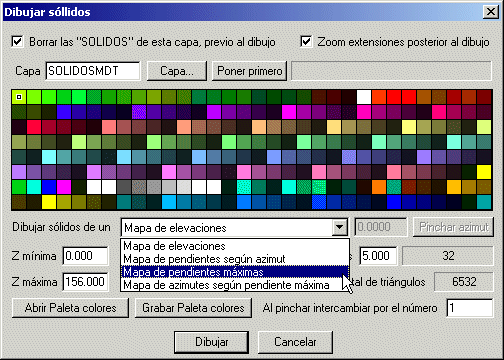
Task: Click the Dibujar button
Action: pyautogui.click(x=212, y=342)
